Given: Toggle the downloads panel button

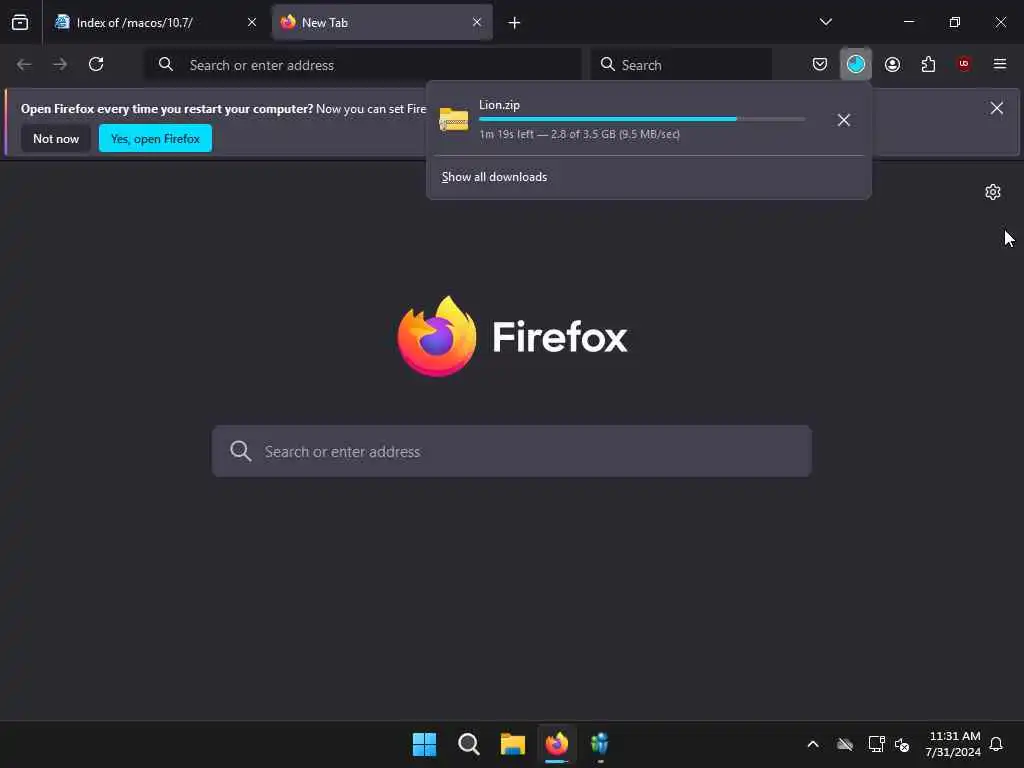Looking at the screenshot, I should pyautogui.click(x=856, y=64).
